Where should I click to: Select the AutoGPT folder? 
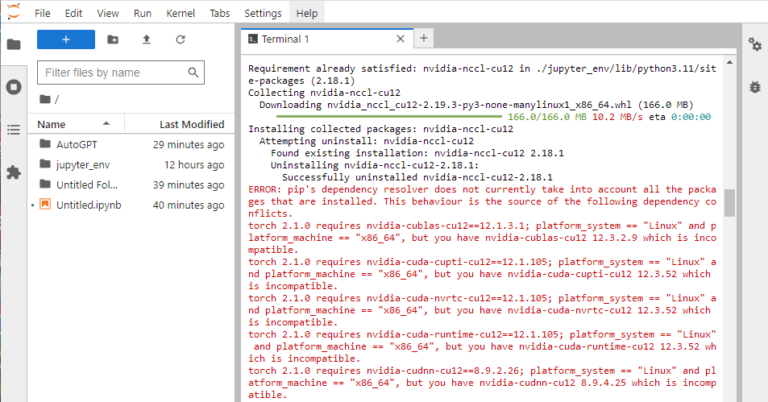coord(75,144)
